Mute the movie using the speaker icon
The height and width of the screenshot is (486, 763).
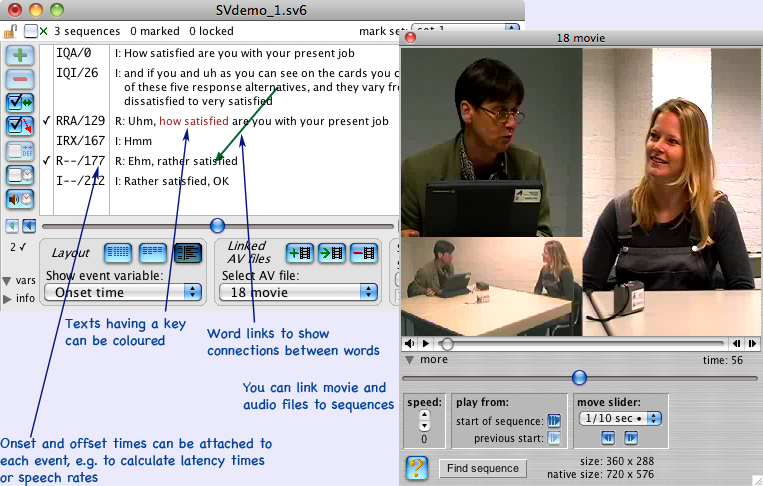click(409, 343)
